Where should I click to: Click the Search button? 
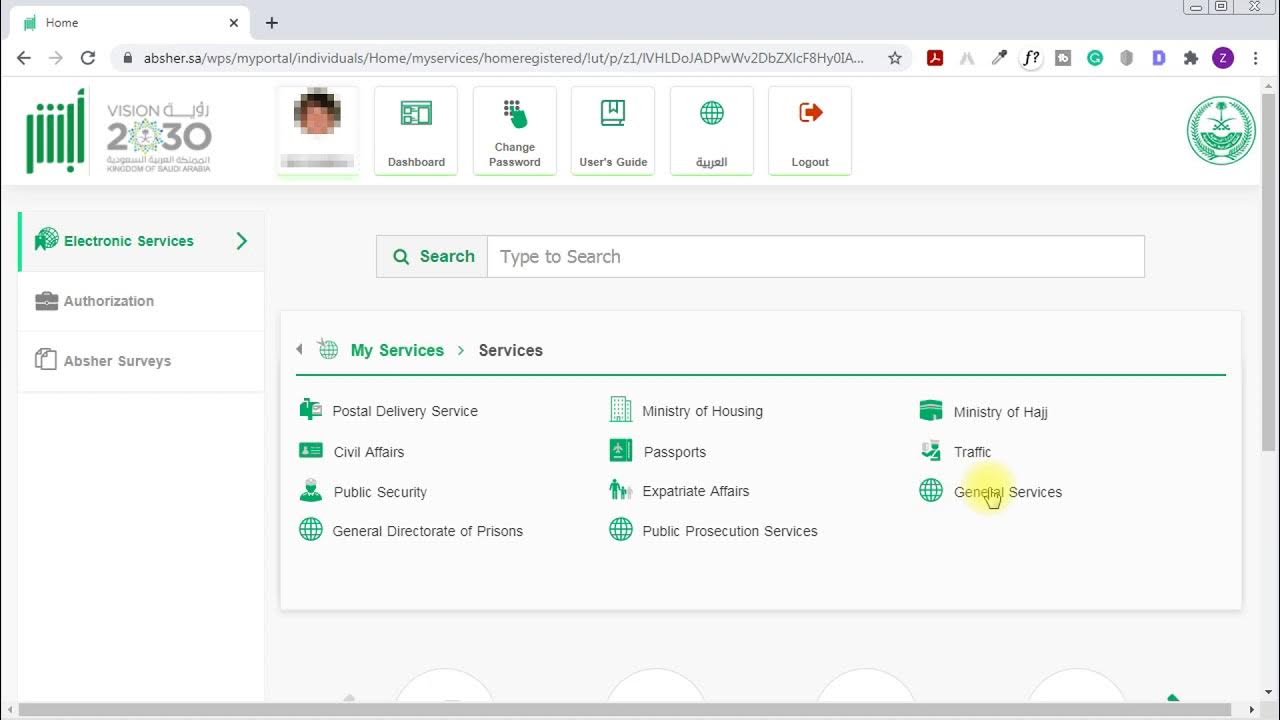(432, 257)
